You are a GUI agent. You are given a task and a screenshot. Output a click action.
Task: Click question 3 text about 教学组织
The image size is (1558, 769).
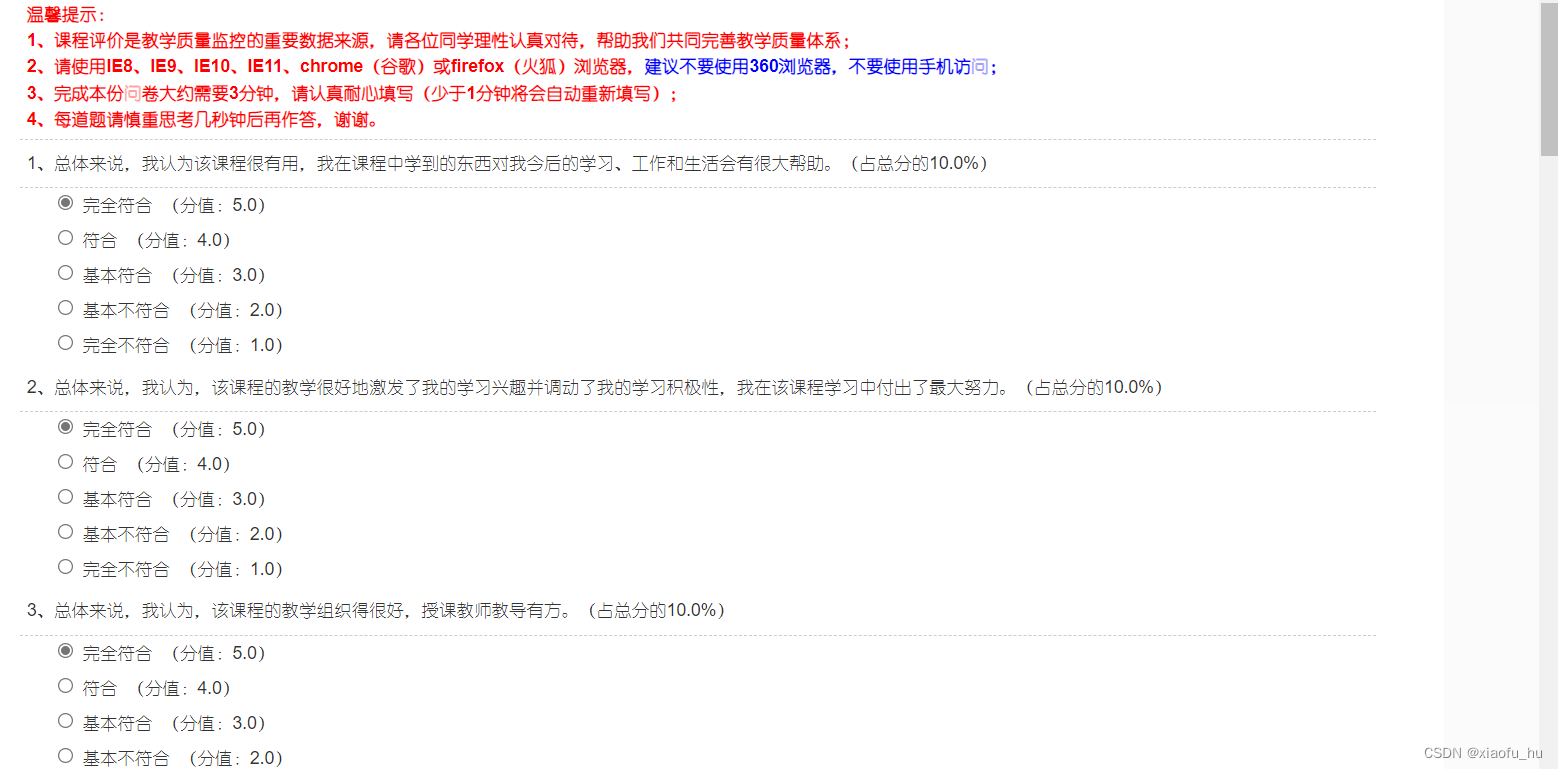(x=376, y=610)
